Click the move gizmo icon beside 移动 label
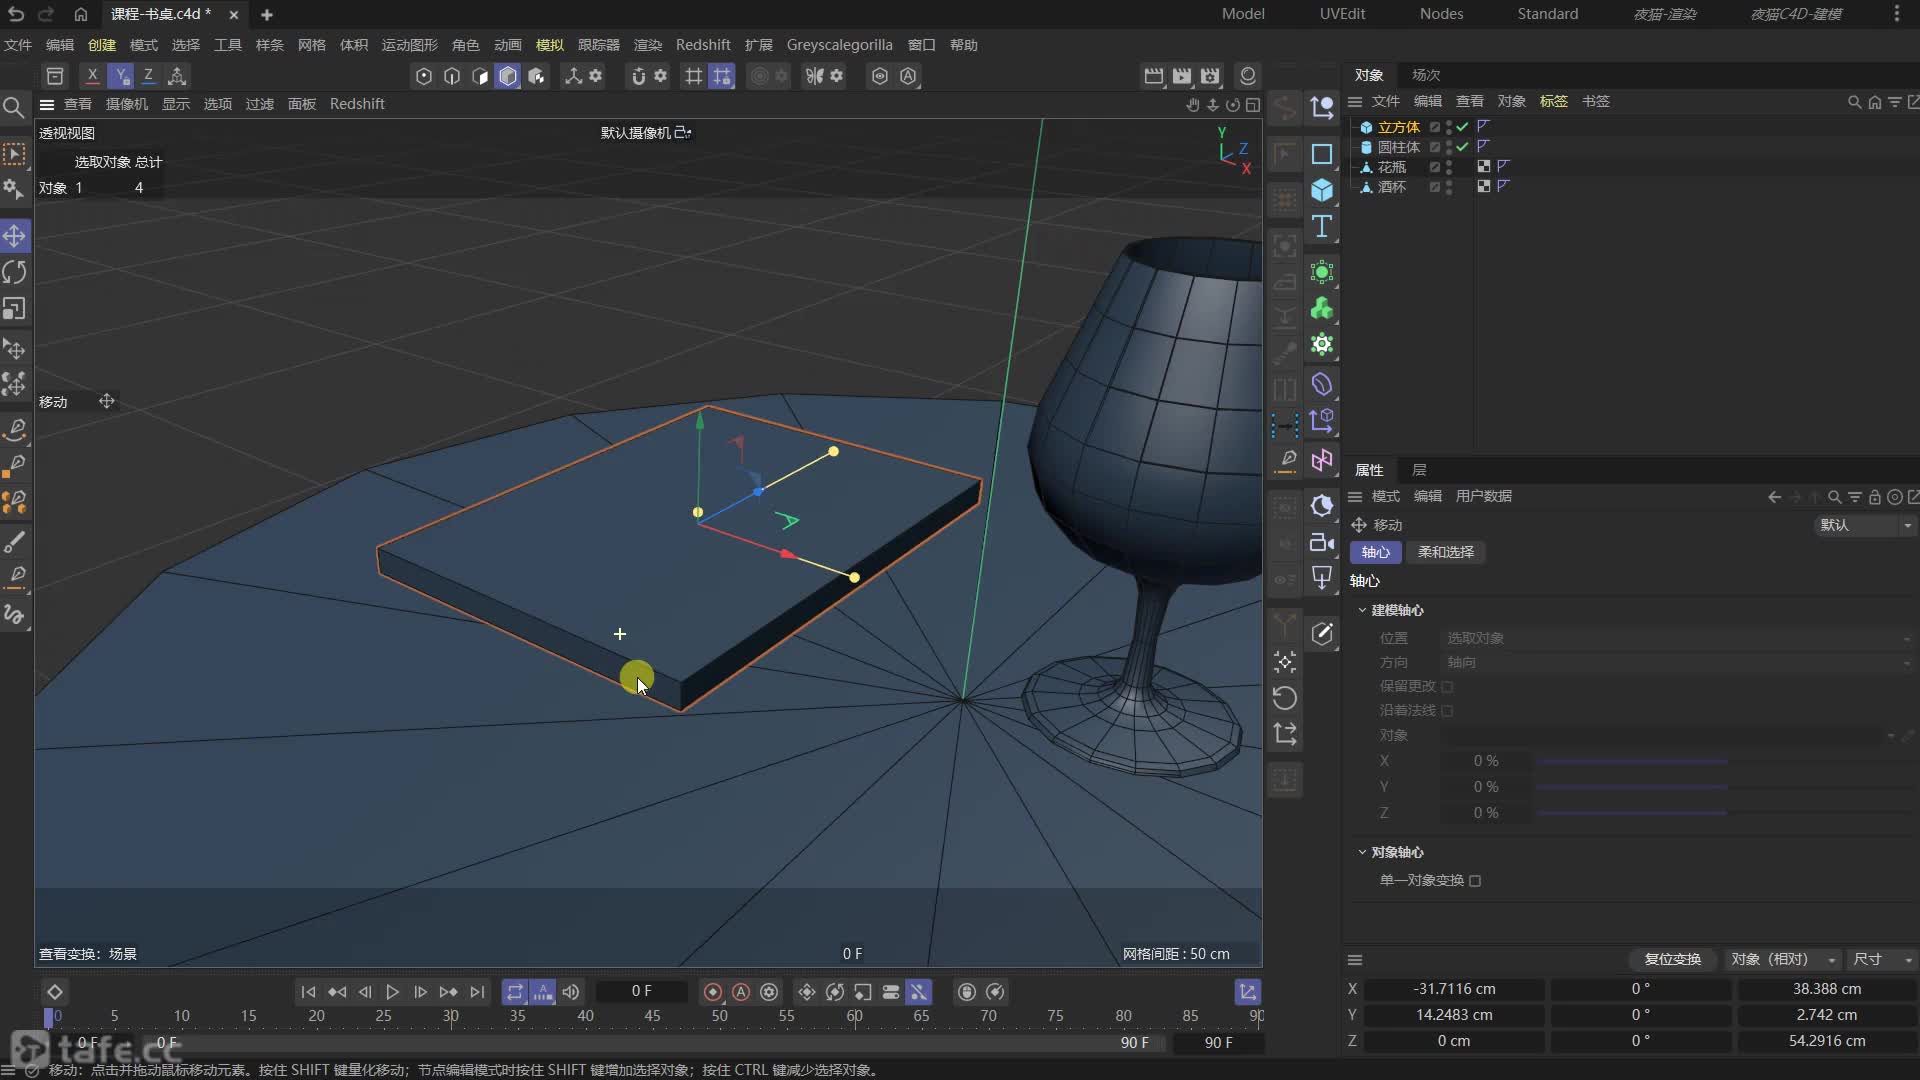This screenshot has width=1920, height=1080. [106, 401]
